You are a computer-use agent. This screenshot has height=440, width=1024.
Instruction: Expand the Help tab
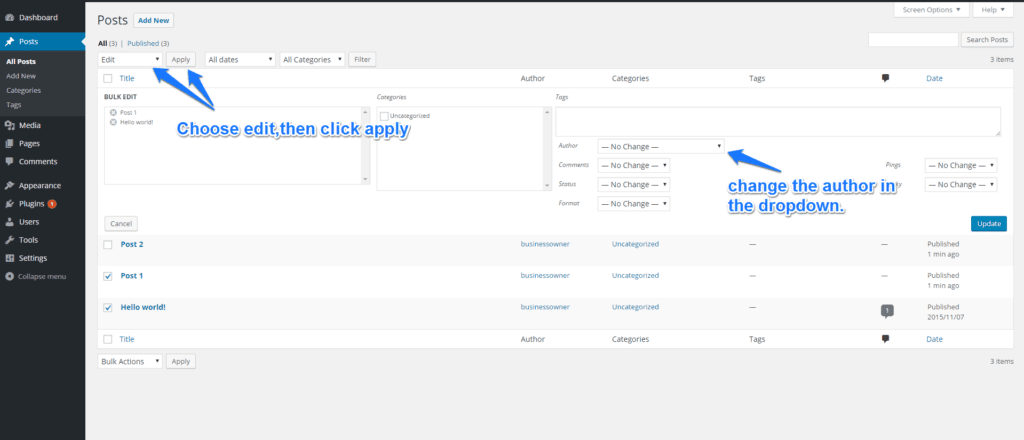pos(993,10)
